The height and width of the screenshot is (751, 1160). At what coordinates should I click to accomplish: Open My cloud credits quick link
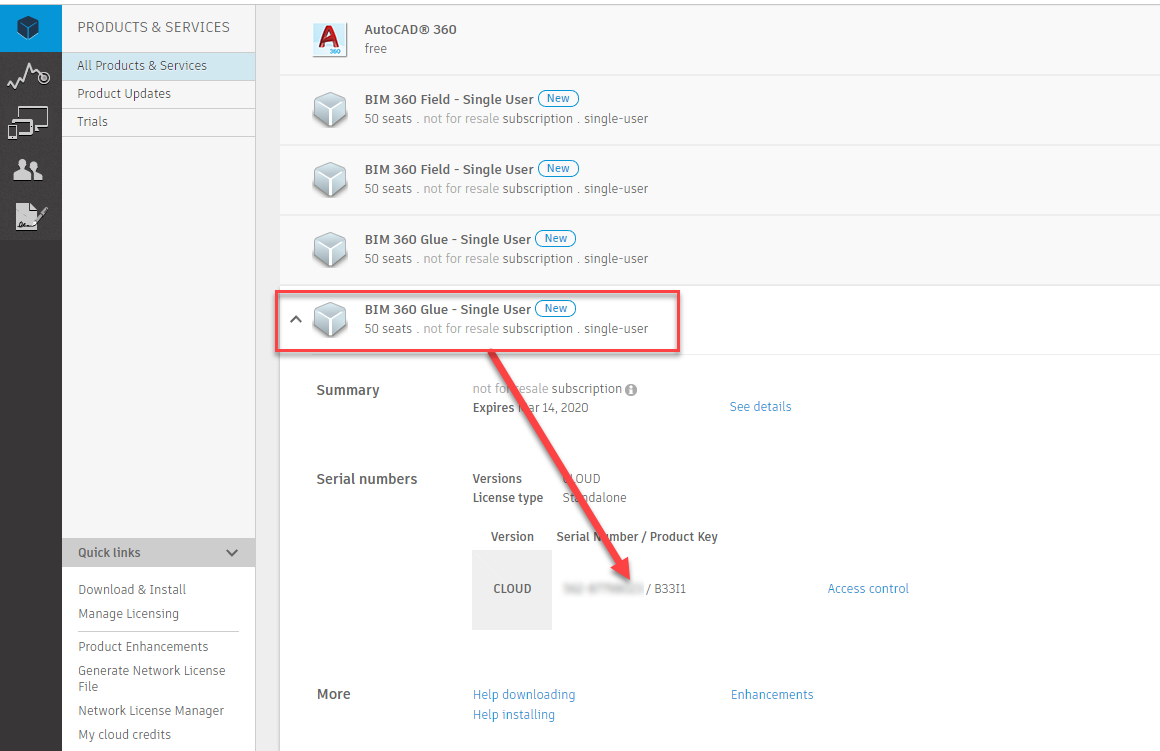124,735
